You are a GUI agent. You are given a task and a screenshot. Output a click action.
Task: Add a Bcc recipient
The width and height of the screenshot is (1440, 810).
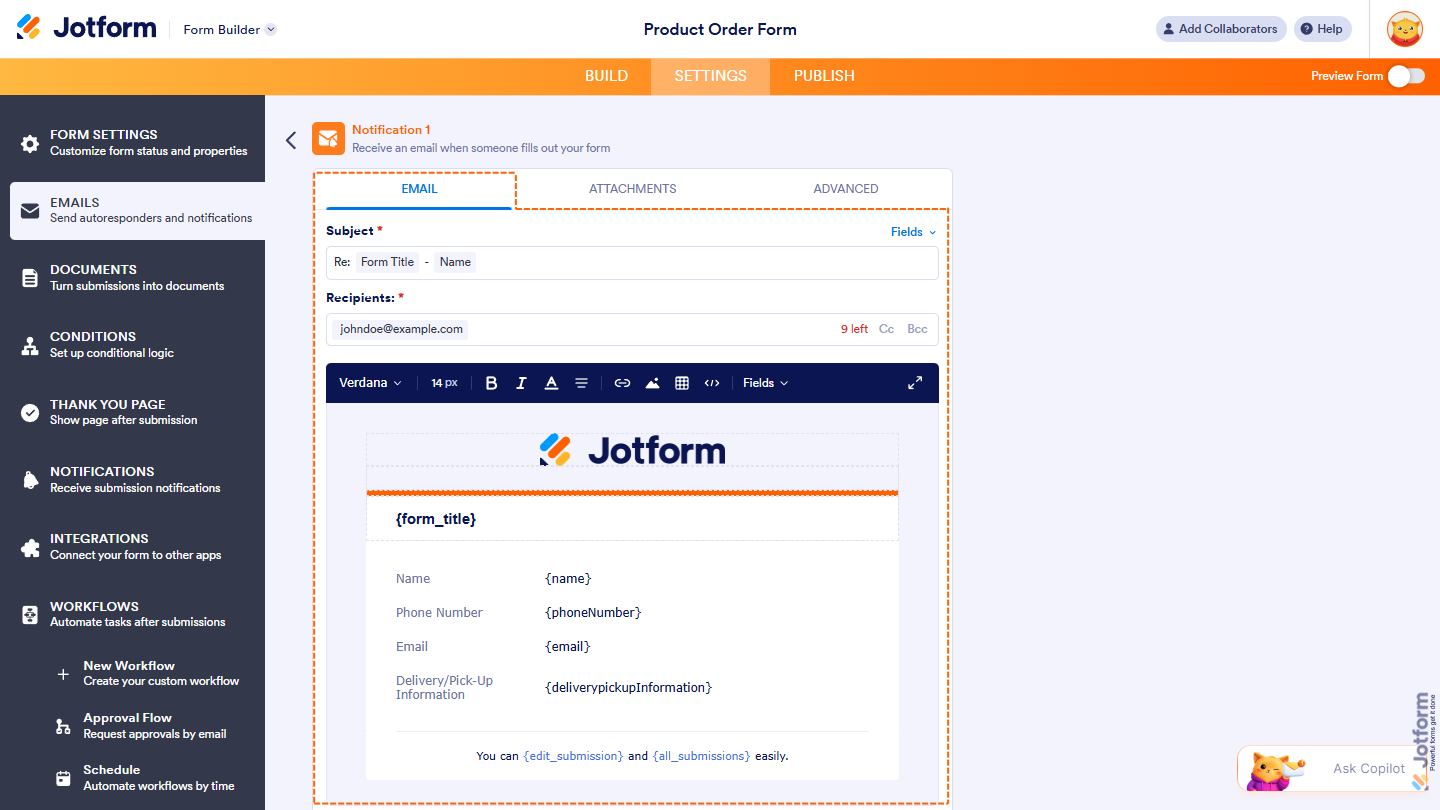[x=917, y=329]
